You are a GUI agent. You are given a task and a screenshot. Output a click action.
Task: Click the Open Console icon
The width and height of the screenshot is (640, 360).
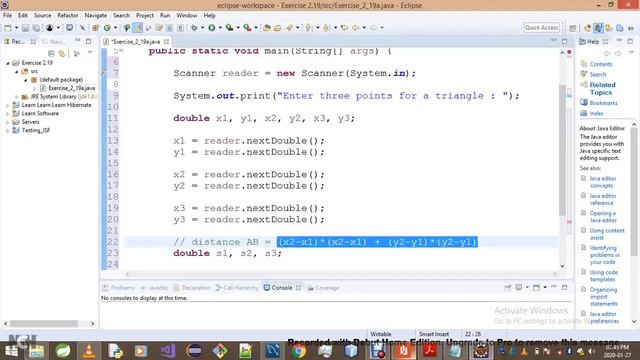pyautogui.click(x=537, y=287)
